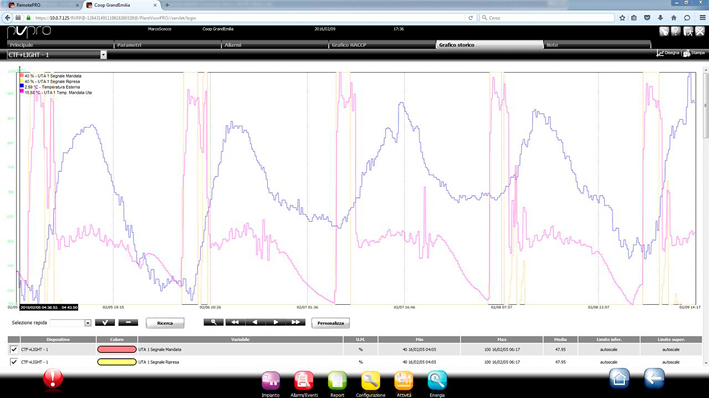This screenshot has width=709, height=398.
Task: Open the Impianto section icon
Action: pyautogui.click(x=271, y=381)
